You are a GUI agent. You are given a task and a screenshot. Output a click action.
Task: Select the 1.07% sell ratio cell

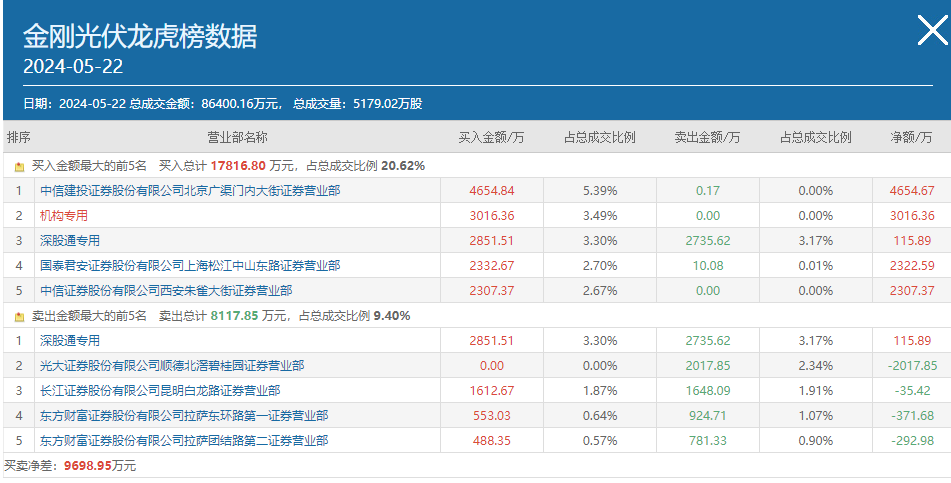pyautogui.click(x=816, y=416)
